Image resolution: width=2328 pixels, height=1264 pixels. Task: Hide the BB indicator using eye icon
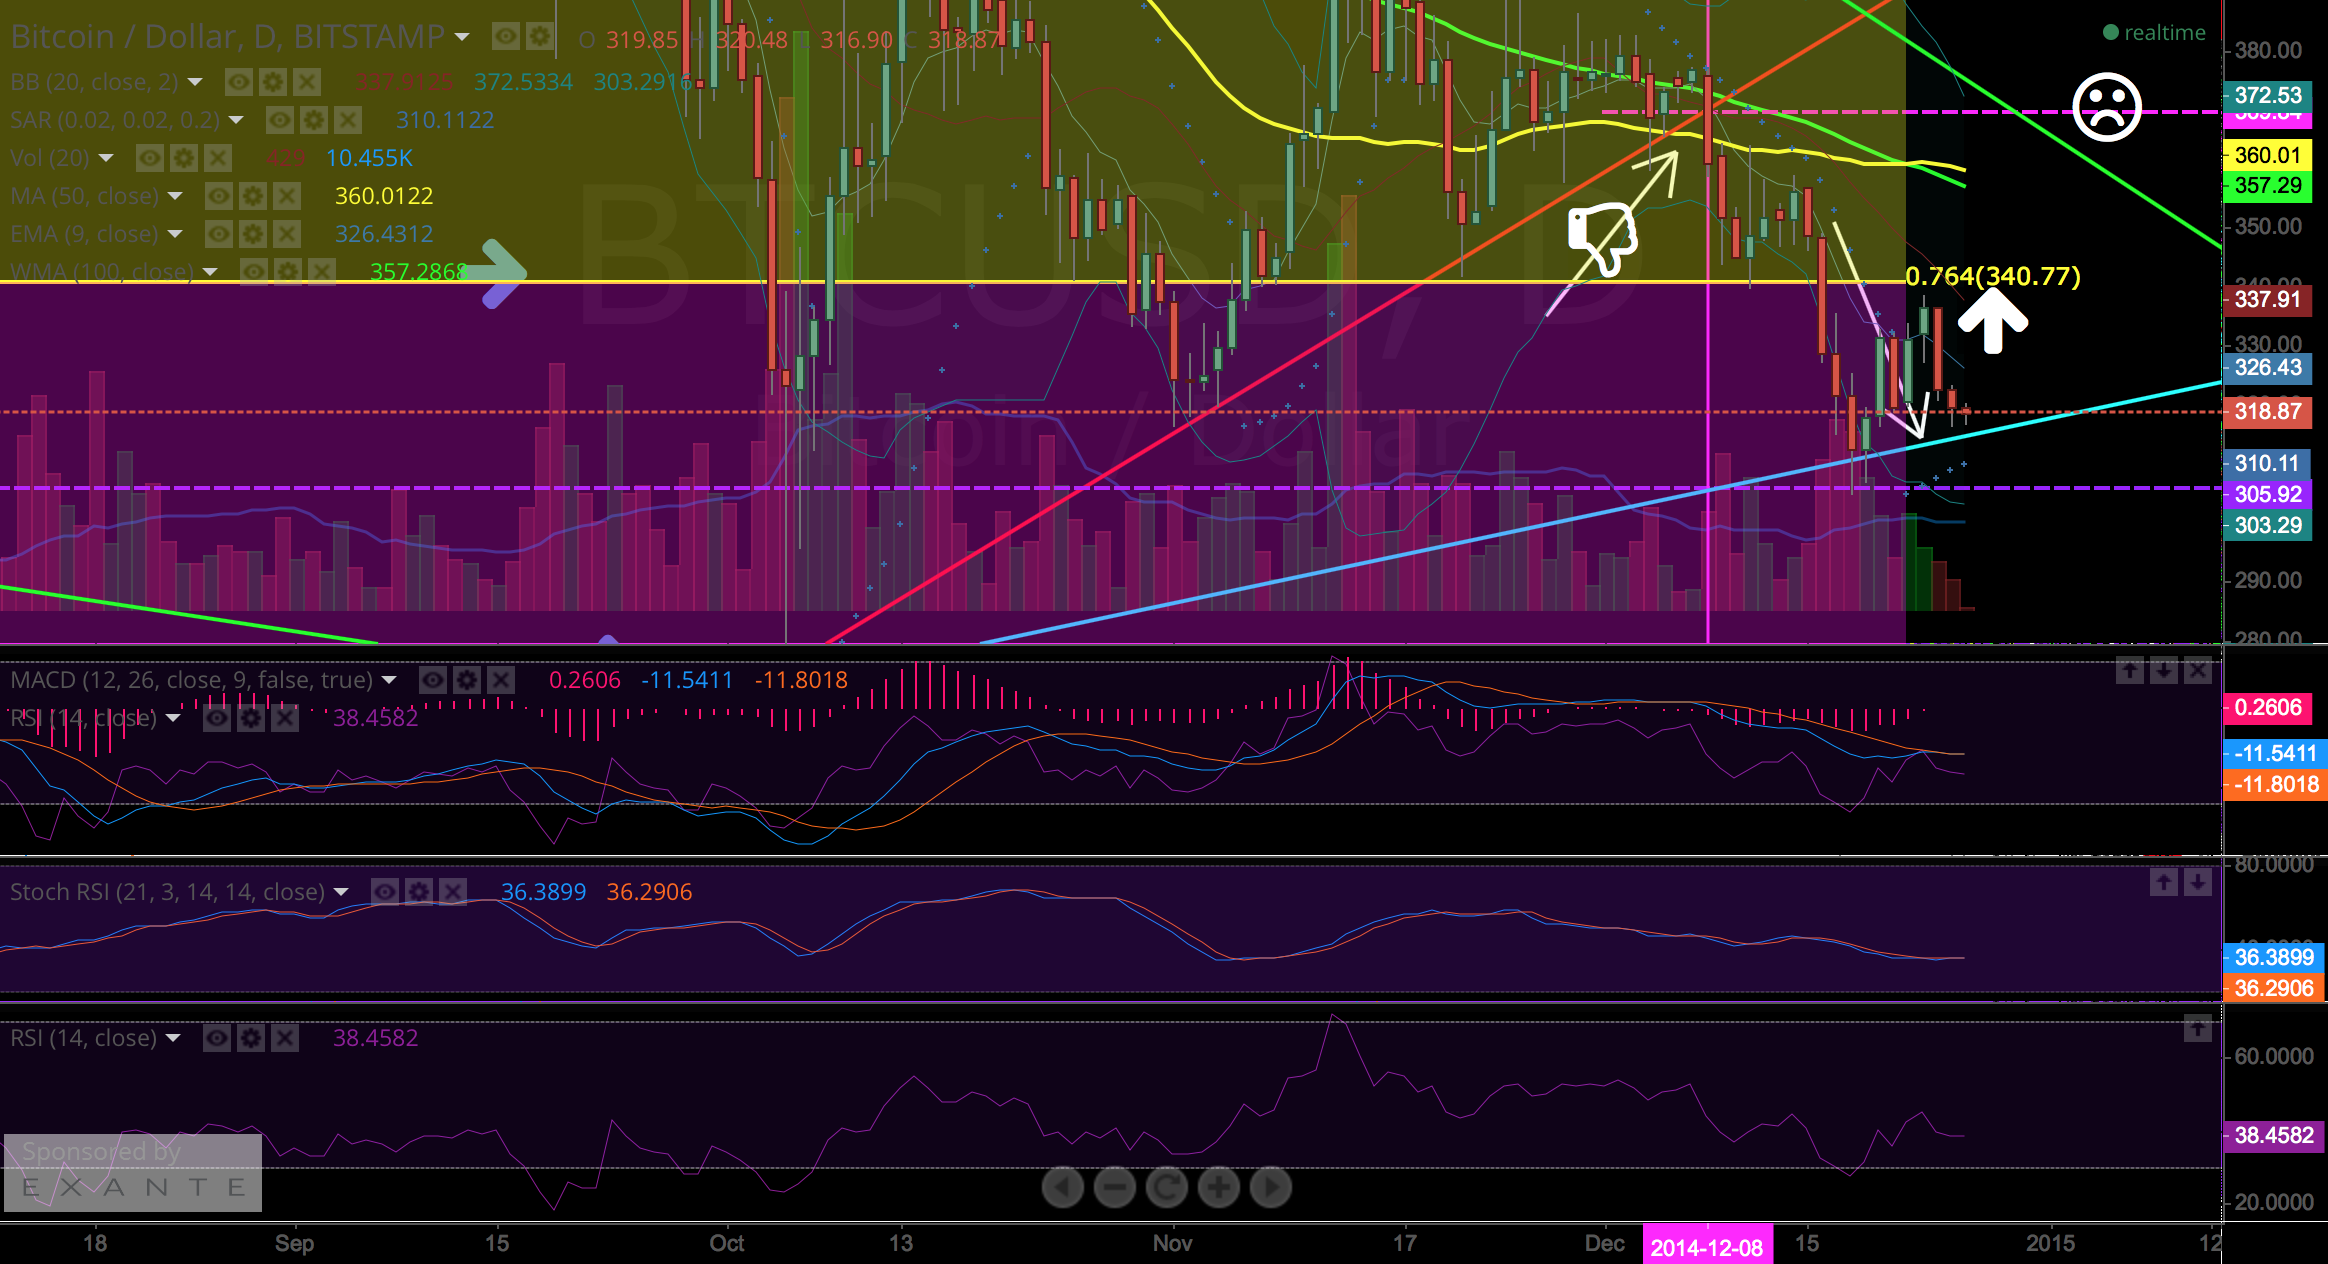tap(239, 81)
